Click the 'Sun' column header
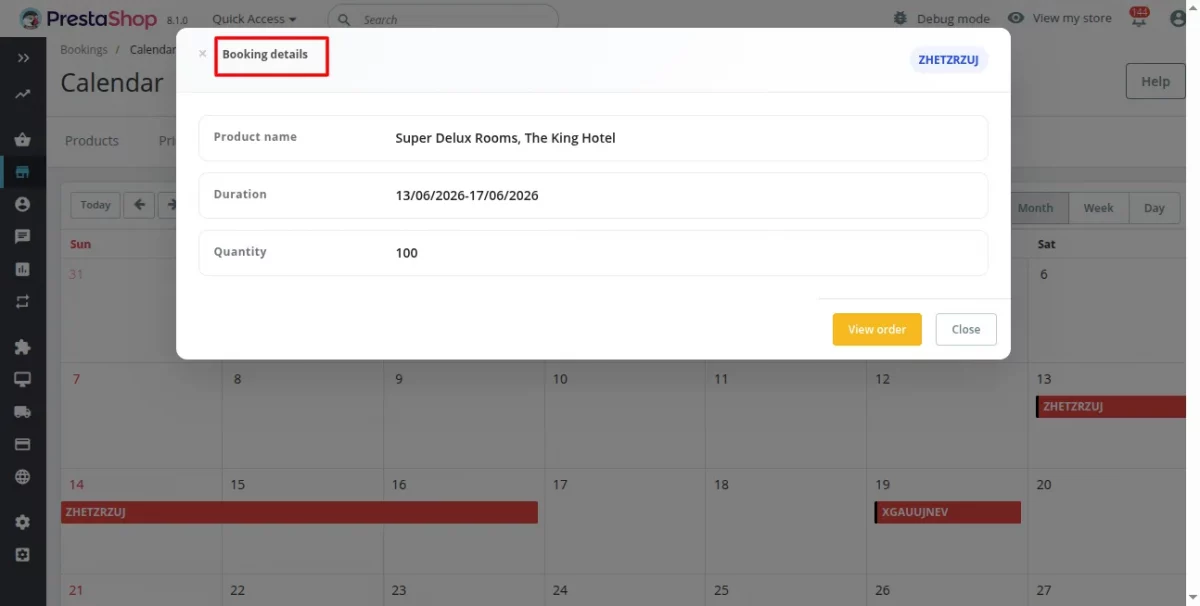Screen dimensions: 1200x606 pos(80,244)
